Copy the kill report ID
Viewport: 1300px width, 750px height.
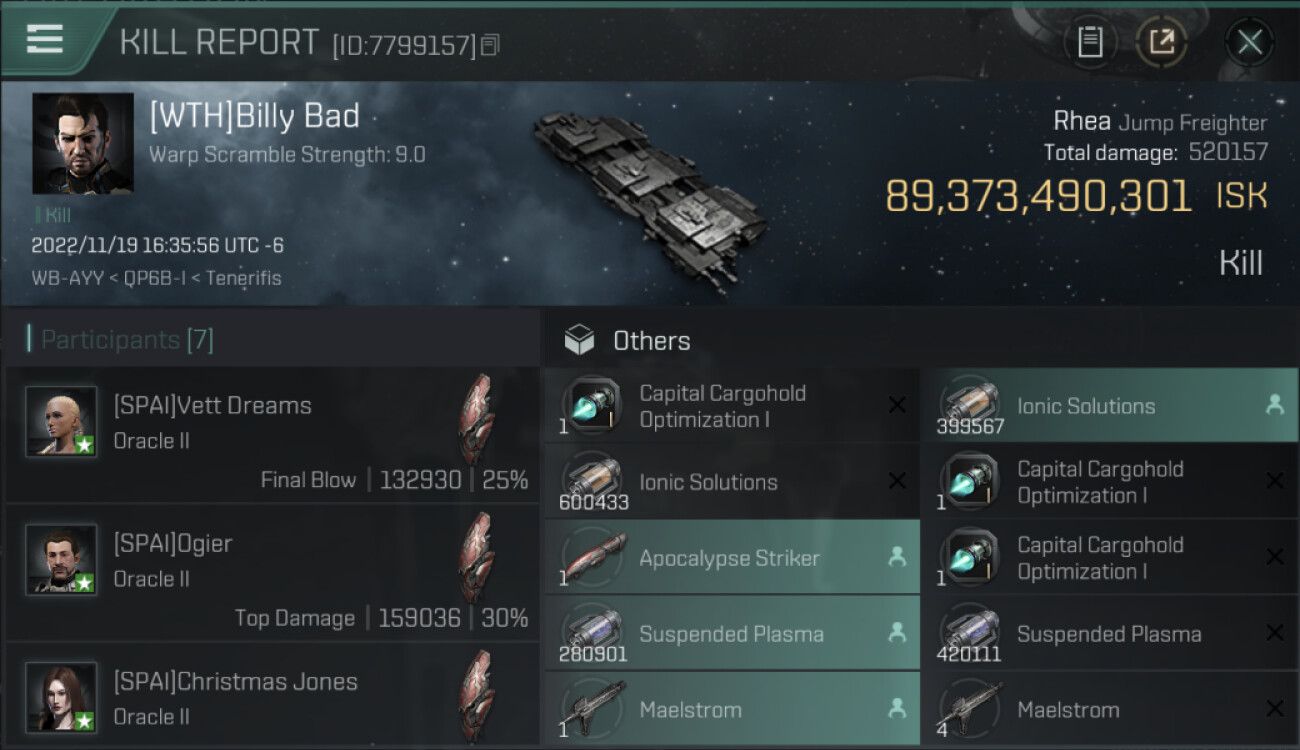pos(490,45)
